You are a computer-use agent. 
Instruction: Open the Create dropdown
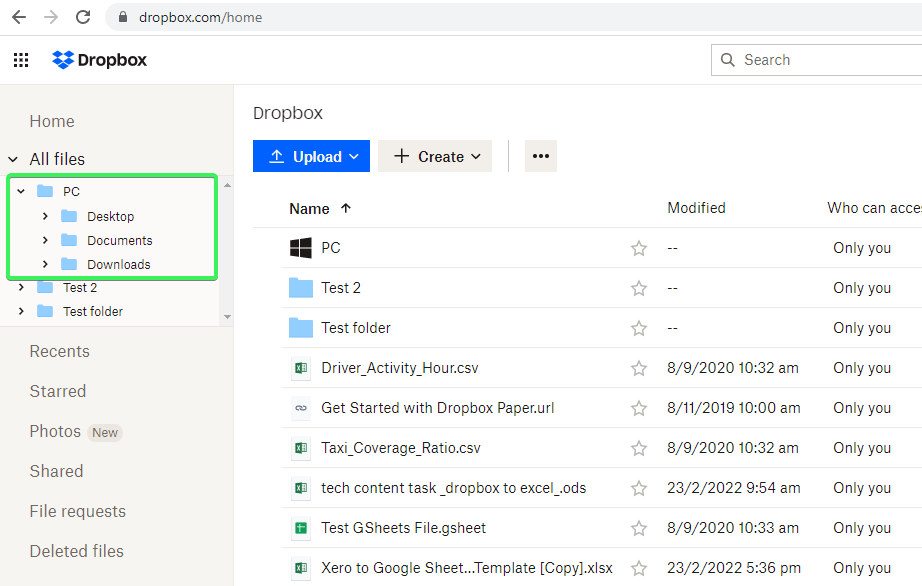[435, 156]
